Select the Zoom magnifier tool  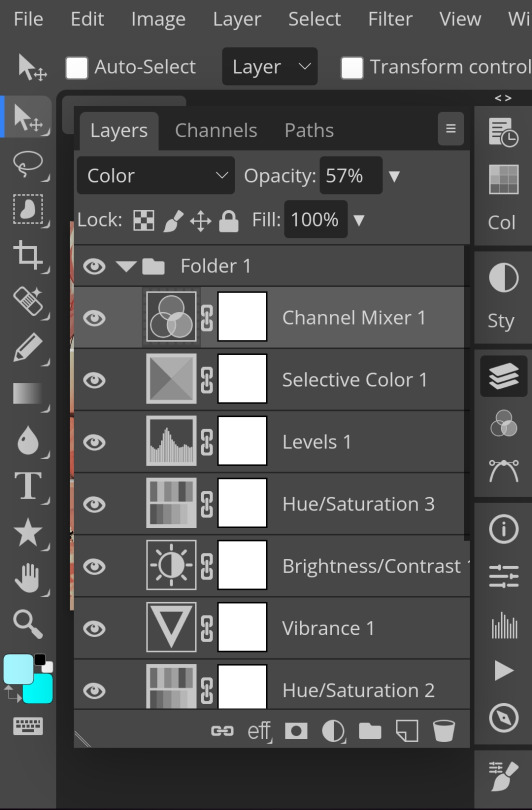tap(28, 624)
